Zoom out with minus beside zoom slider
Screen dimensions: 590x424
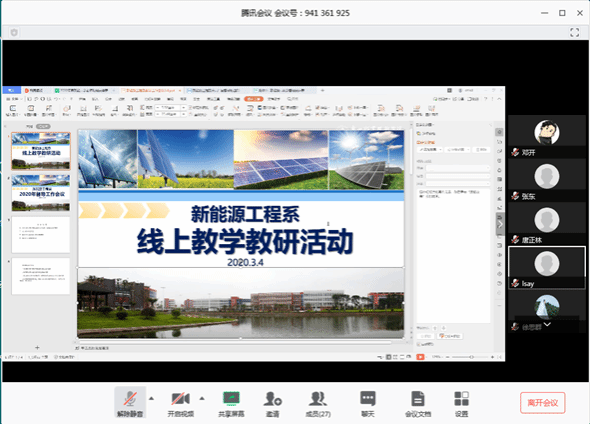tap(447, 357)
